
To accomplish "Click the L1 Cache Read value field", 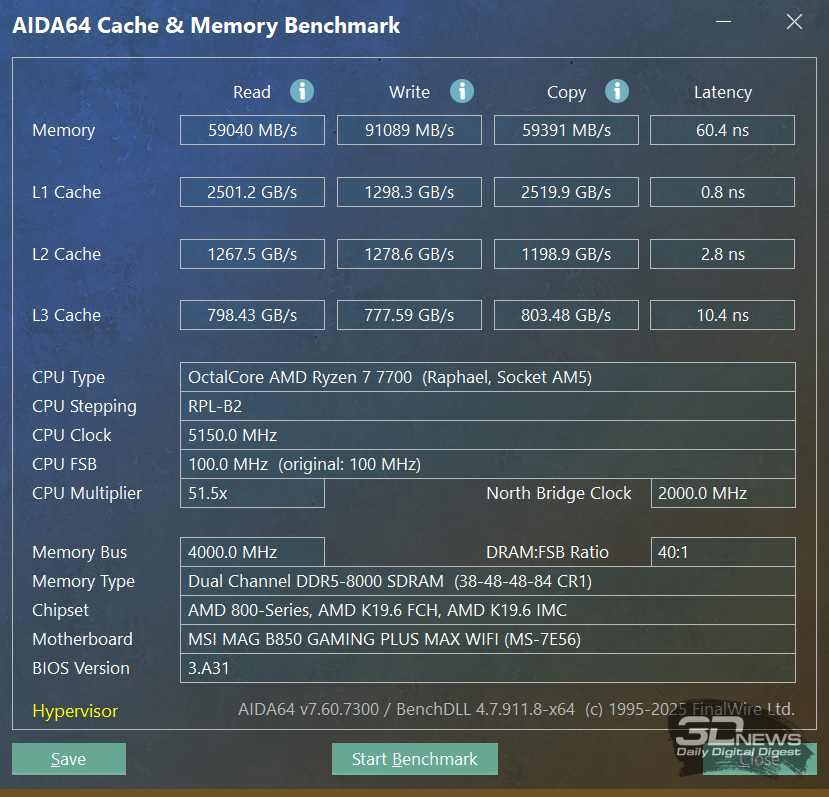I will pos(252,192).
